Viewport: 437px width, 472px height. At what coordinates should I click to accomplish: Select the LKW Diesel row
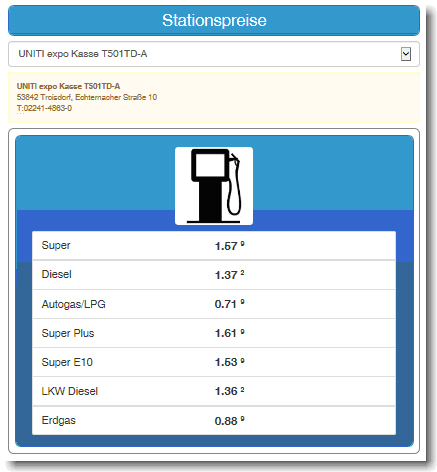214,391
